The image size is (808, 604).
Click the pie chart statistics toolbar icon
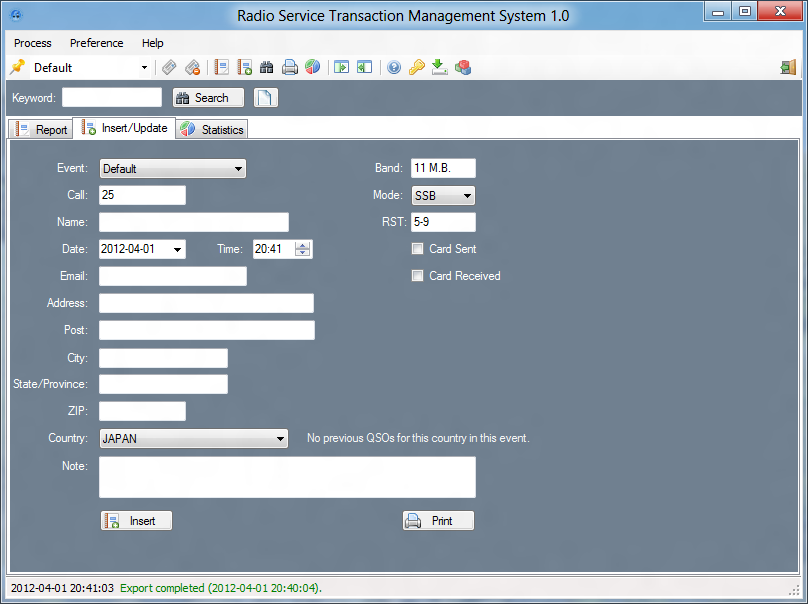coord(312,68)
